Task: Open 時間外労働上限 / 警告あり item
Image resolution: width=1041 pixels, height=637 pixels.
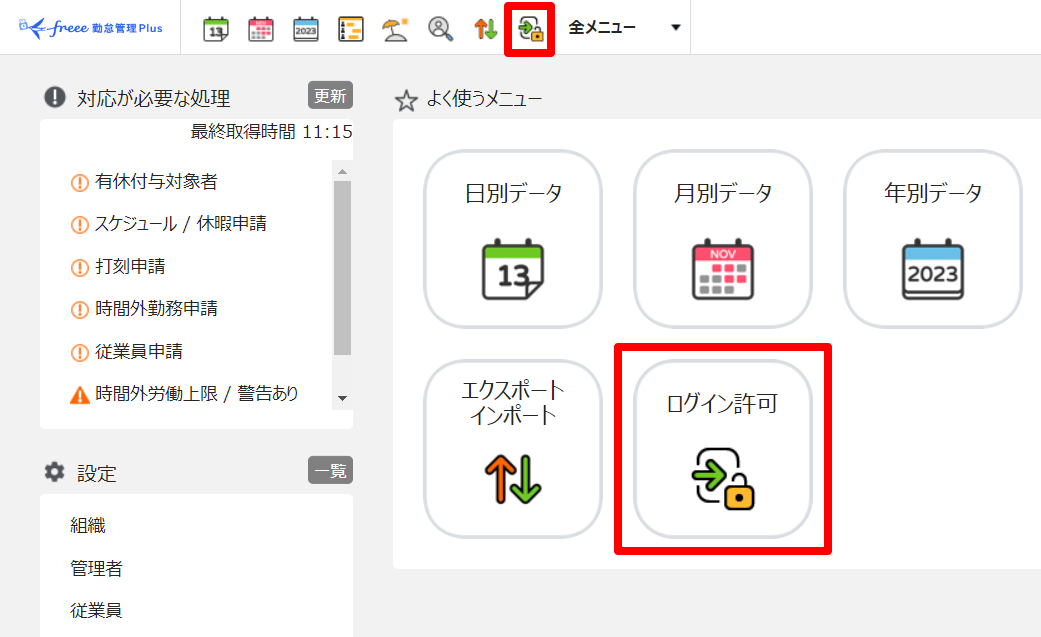Action: pos(197,394)
